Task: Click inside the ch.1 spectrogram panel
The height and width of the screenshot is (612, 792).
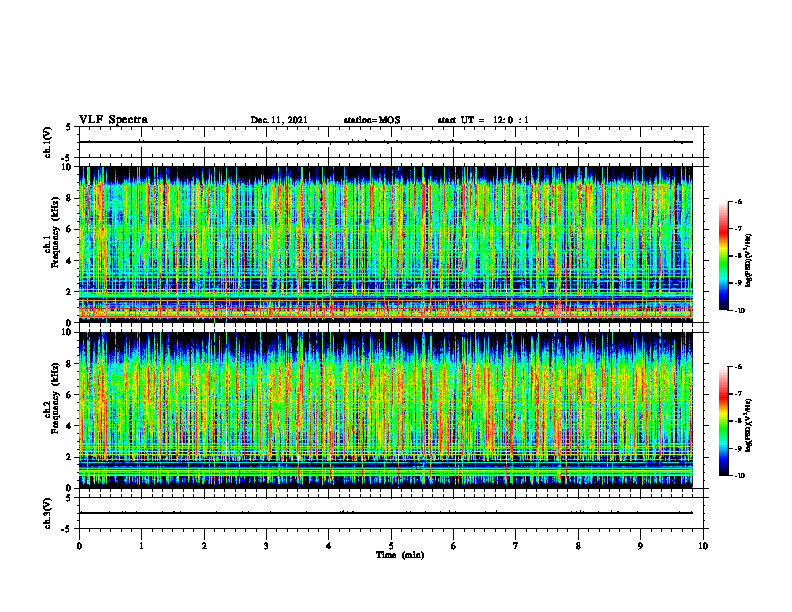Action: [386, 244]
